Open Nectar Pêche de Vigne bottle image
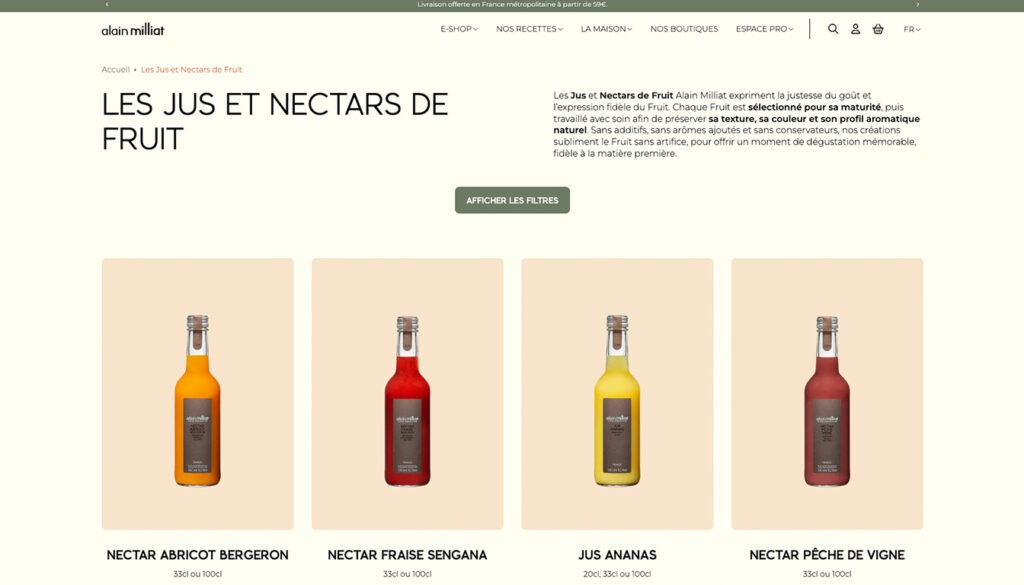 point(827,394)
